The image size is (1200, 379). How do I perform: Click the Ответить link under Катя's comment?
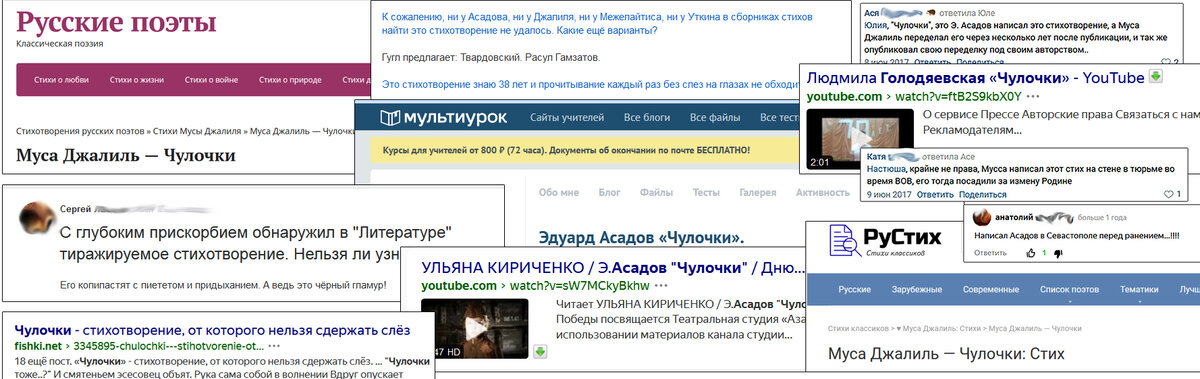(935, 194)
